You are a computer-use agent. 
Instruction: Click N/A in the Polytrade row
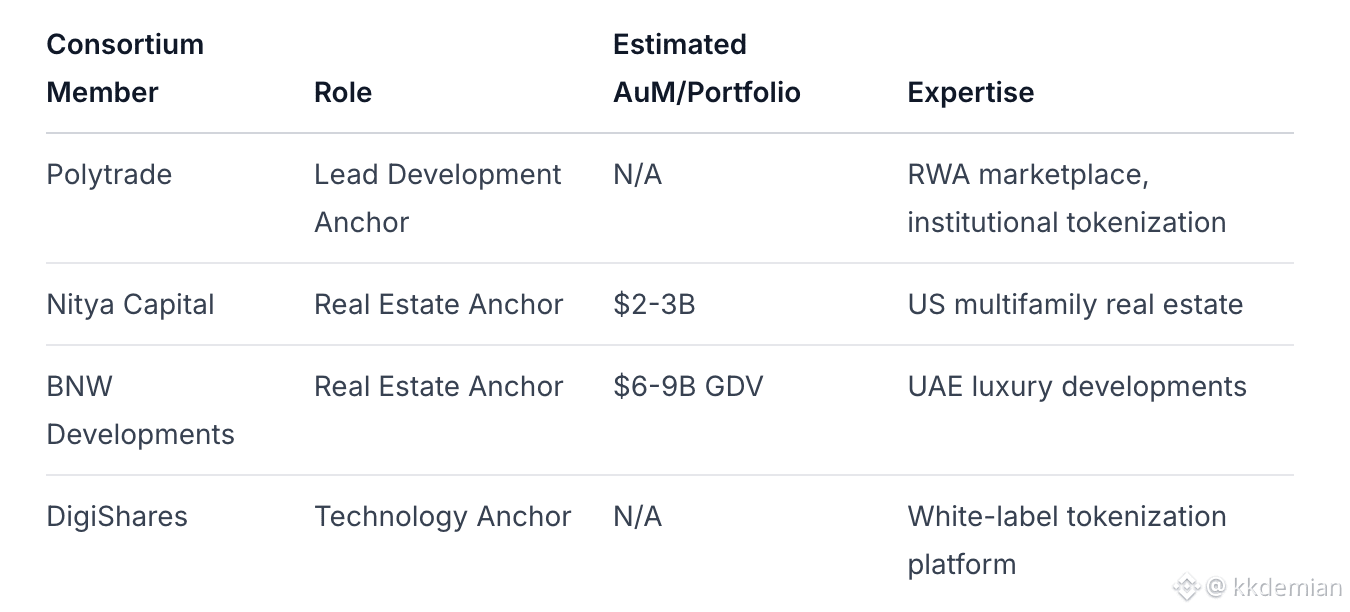click(x=637, y=174)
